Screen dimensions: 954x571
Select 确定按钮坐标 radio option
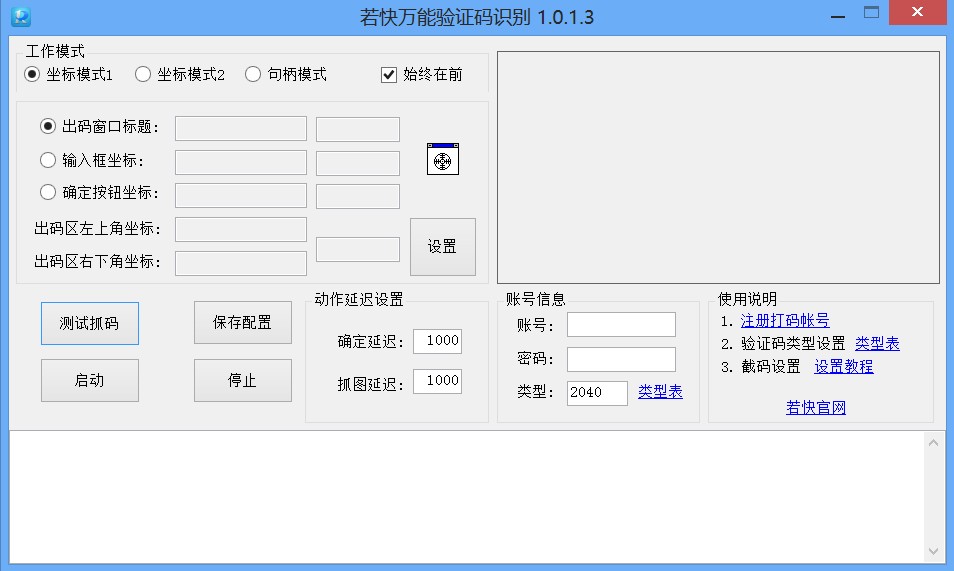click(48, 192)
